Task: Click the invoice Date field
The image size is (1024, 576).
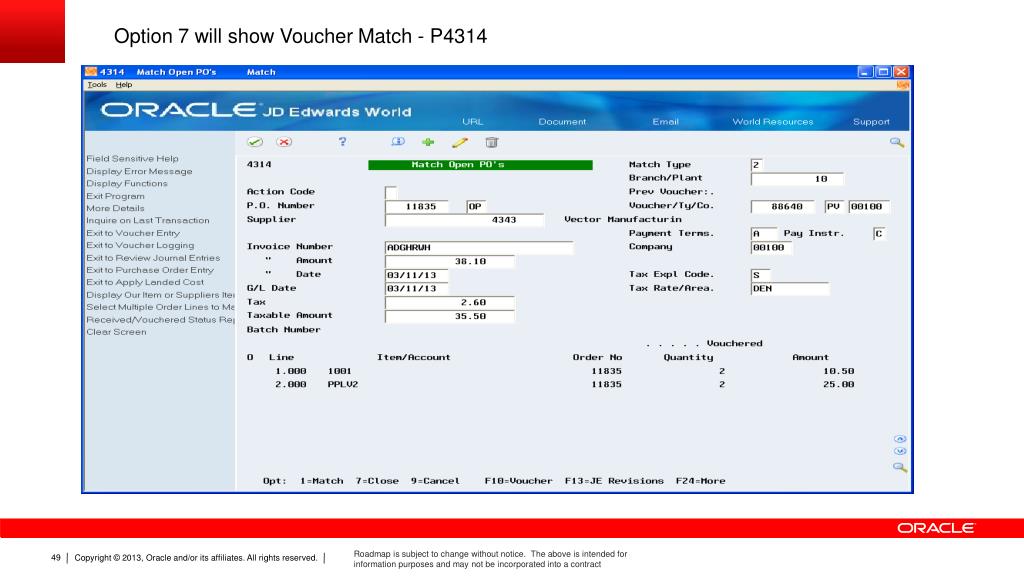Action: pos(417,275)
